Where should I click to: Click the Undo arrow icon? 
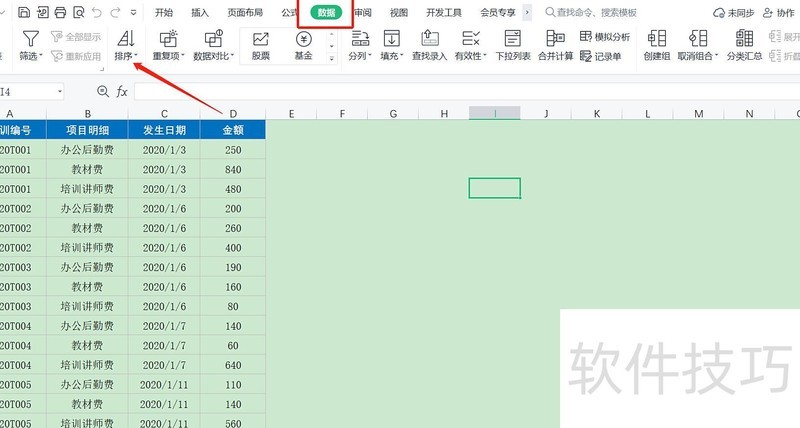click(x=97, y=12)
